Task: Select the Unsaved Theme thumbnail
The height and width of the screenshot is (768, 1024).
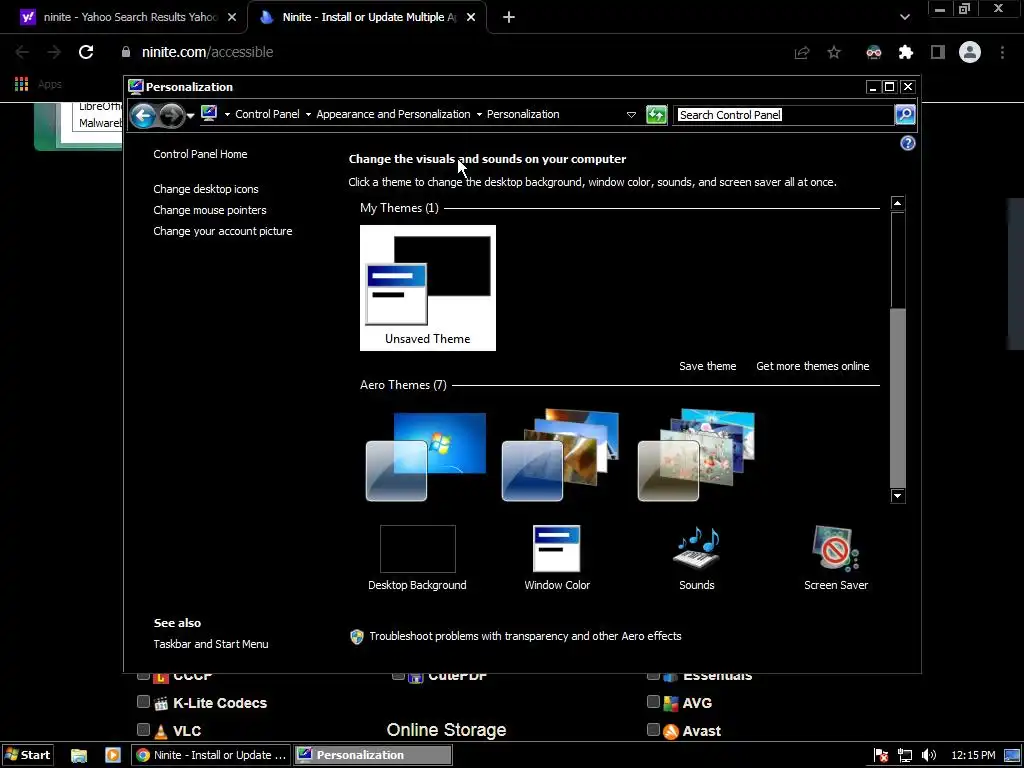Action: click(428, 288)
